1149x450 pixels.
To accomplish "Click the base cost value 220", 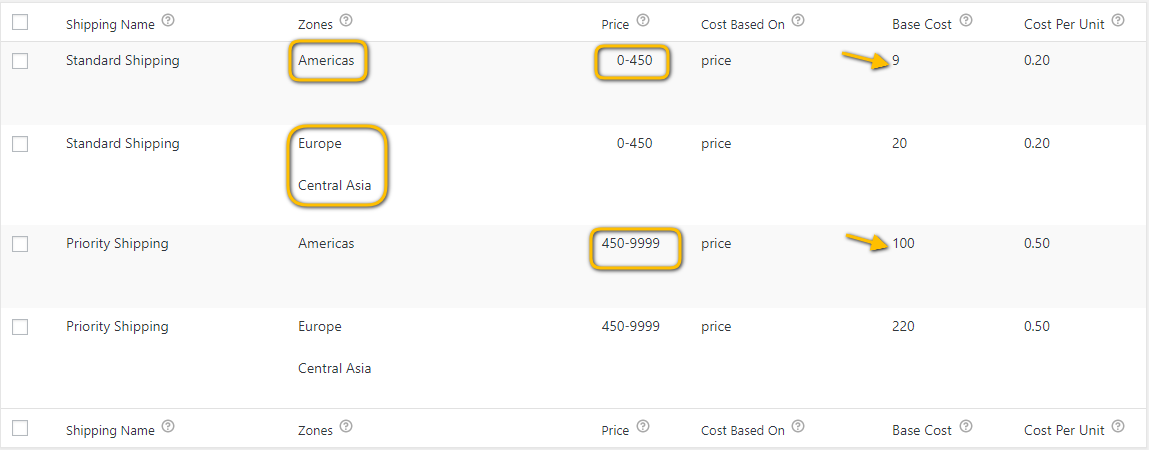I will 903,326.
